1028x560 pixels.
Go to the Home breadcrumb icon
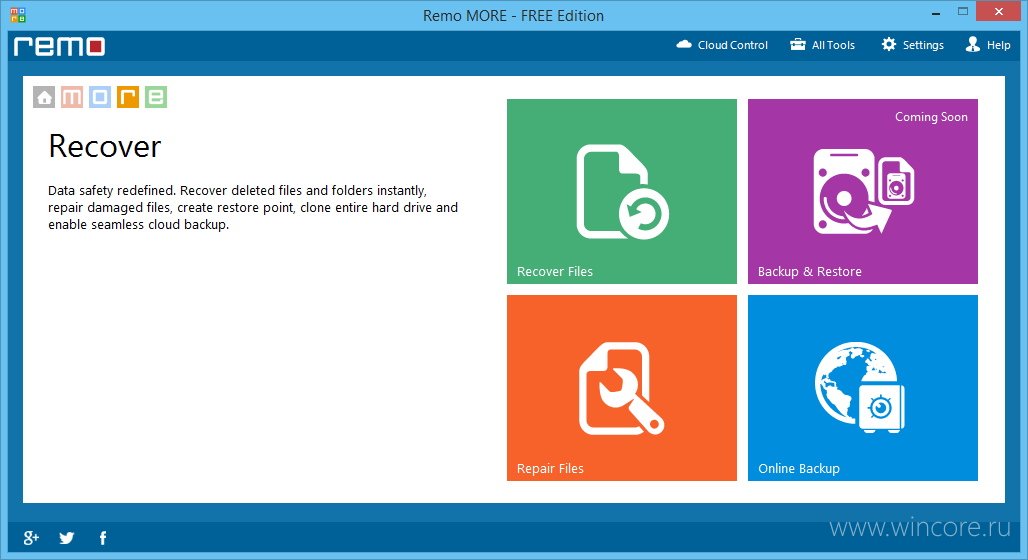point(44,97)
